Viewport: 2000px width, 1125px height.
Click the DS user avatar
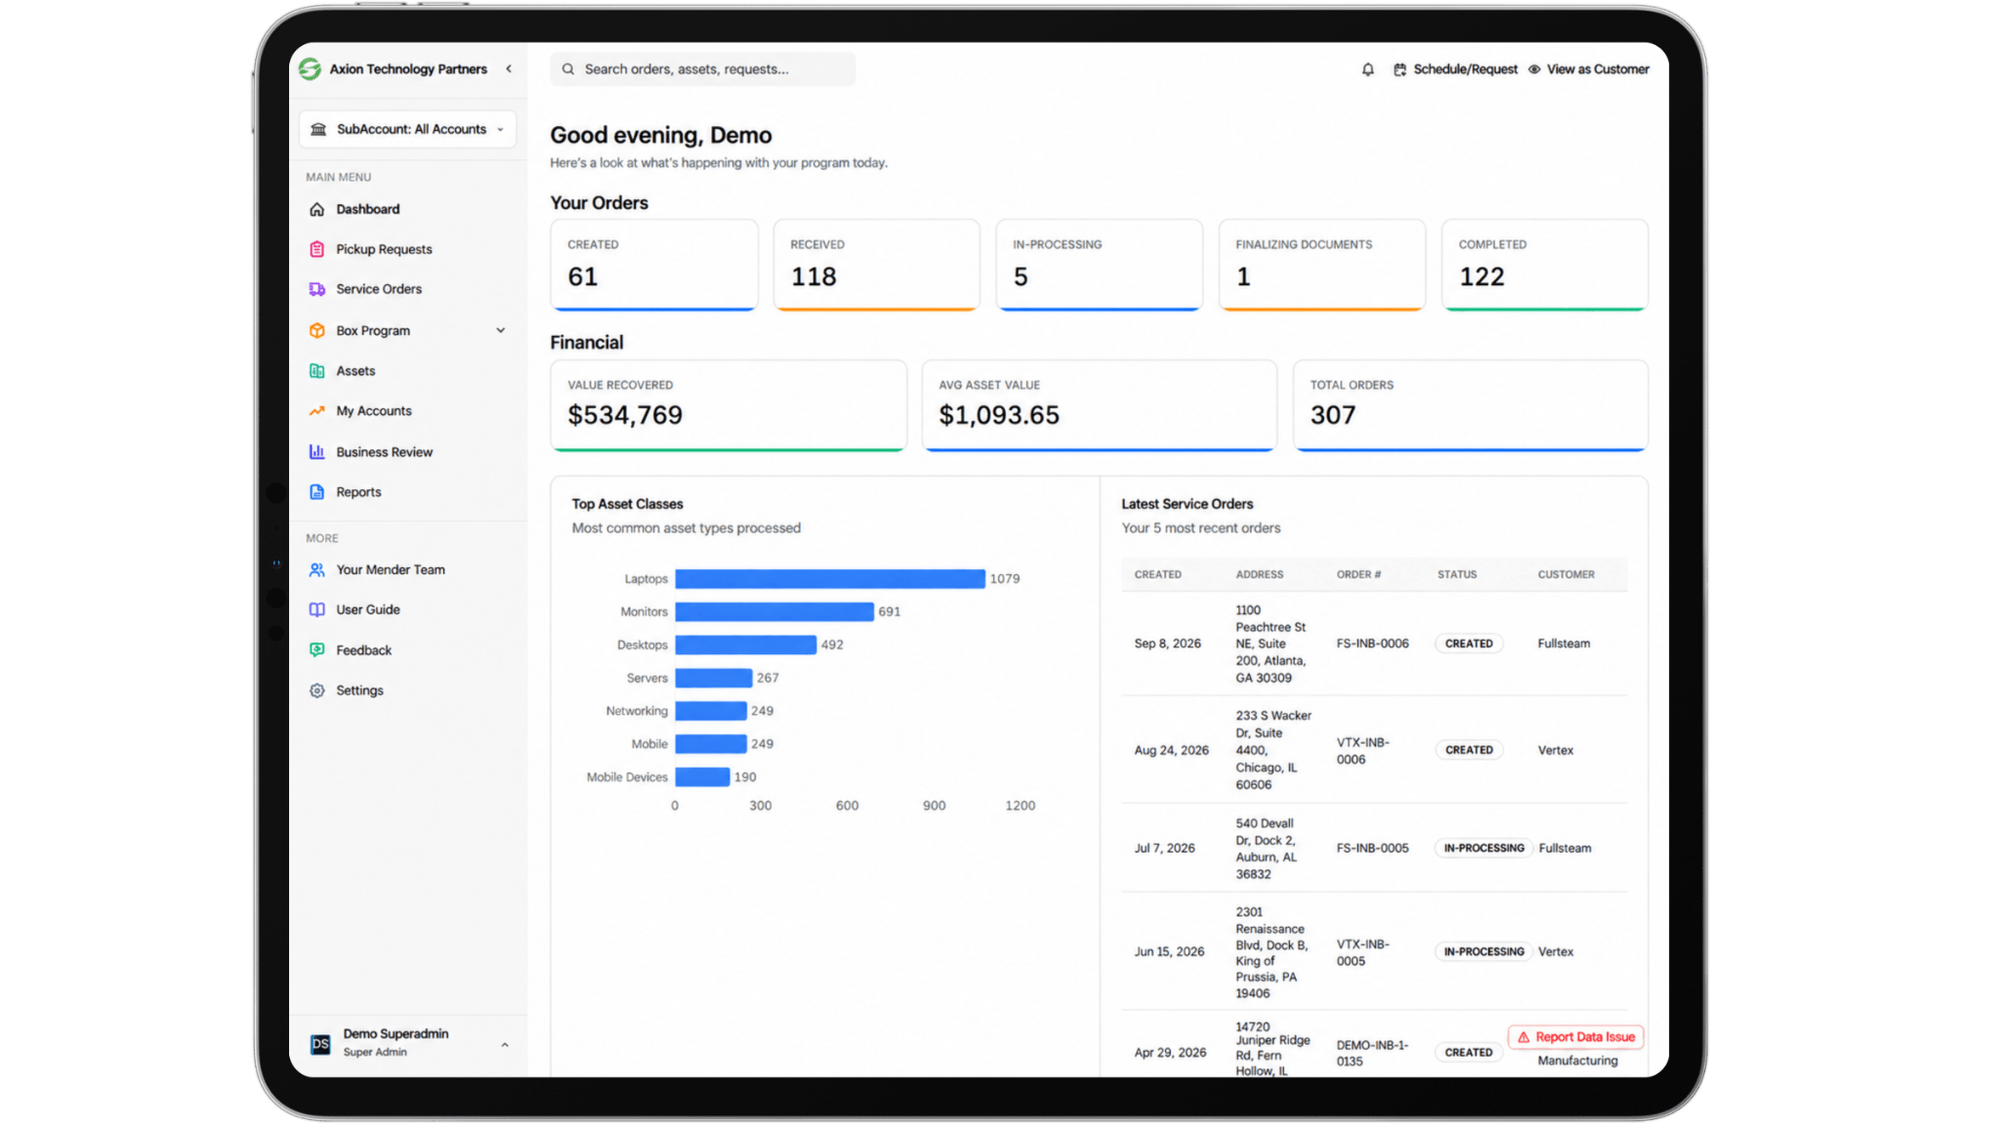[x=320, y=1044]
